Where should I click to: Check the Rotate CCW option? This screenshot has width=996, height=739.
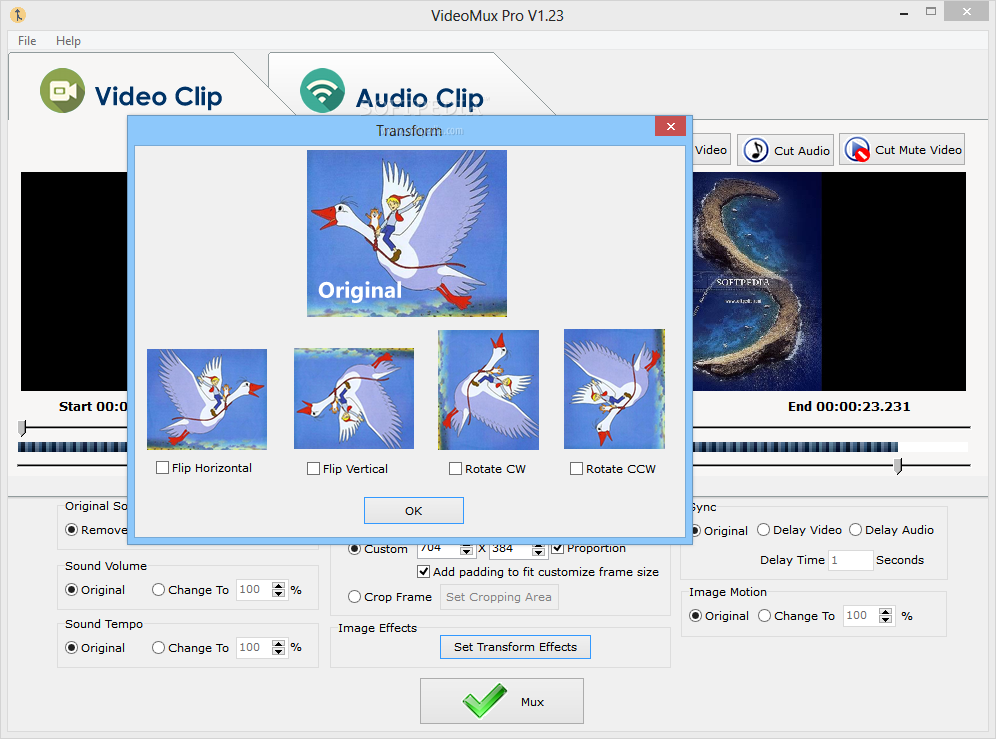[x=576, y=468]
